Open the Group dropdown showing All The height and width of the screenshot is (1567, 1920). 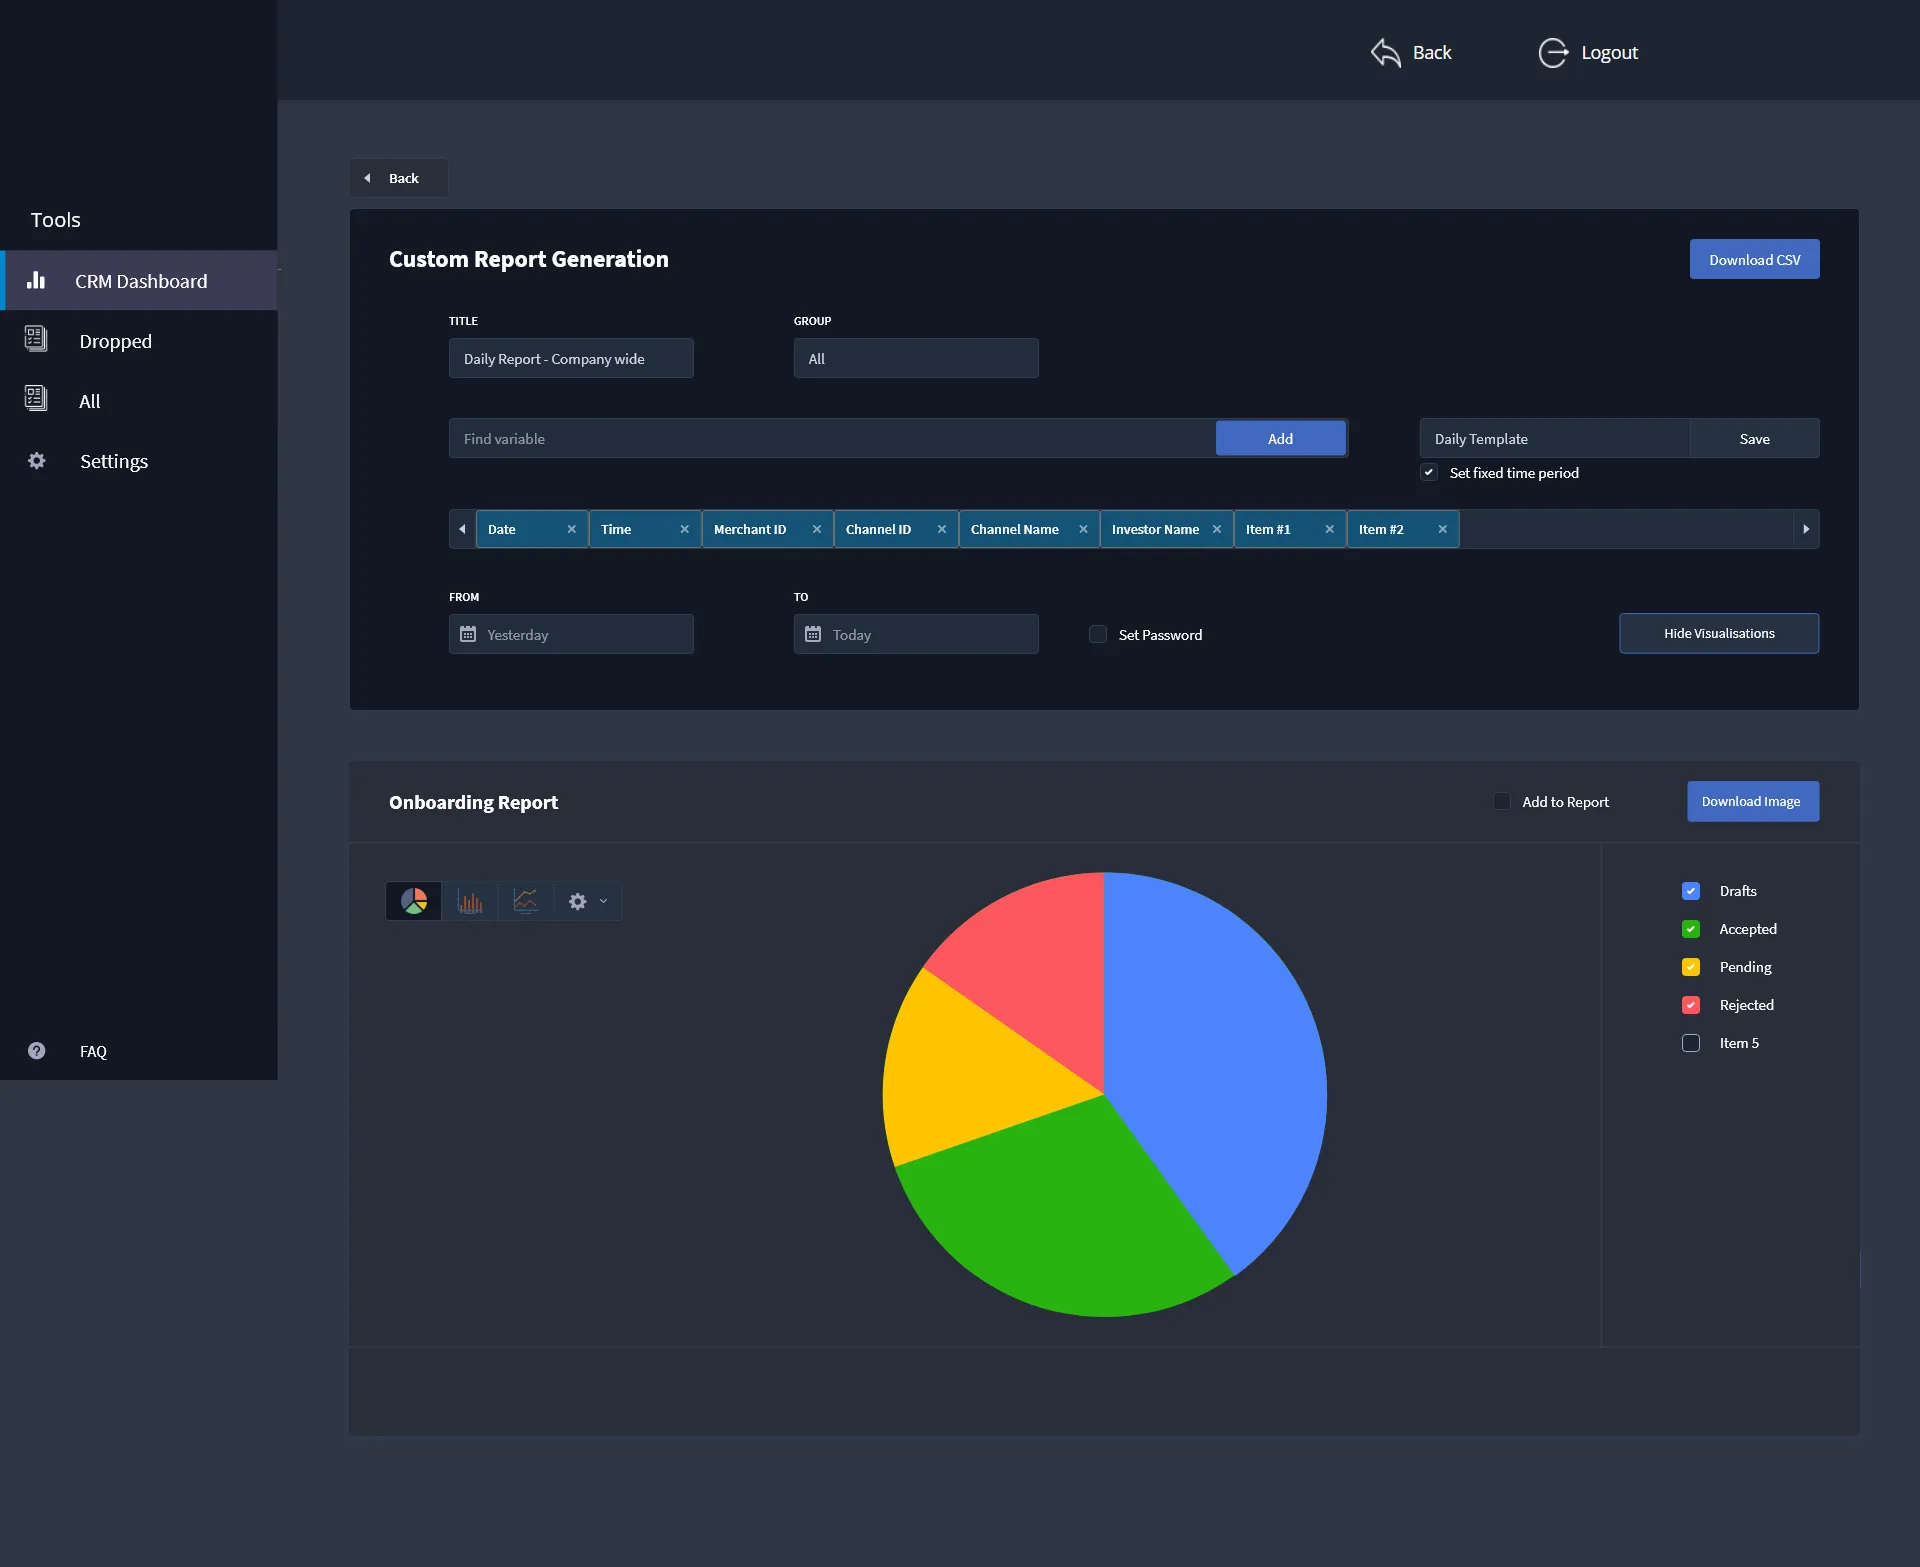tap(915, 359)
